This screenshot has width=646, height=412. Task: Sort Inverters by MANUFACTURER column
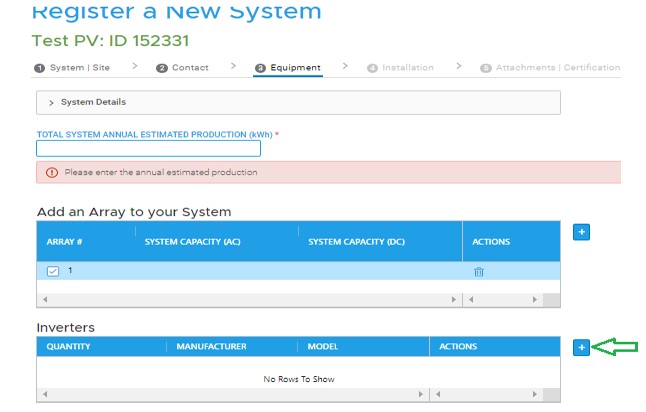click(211, 347)
